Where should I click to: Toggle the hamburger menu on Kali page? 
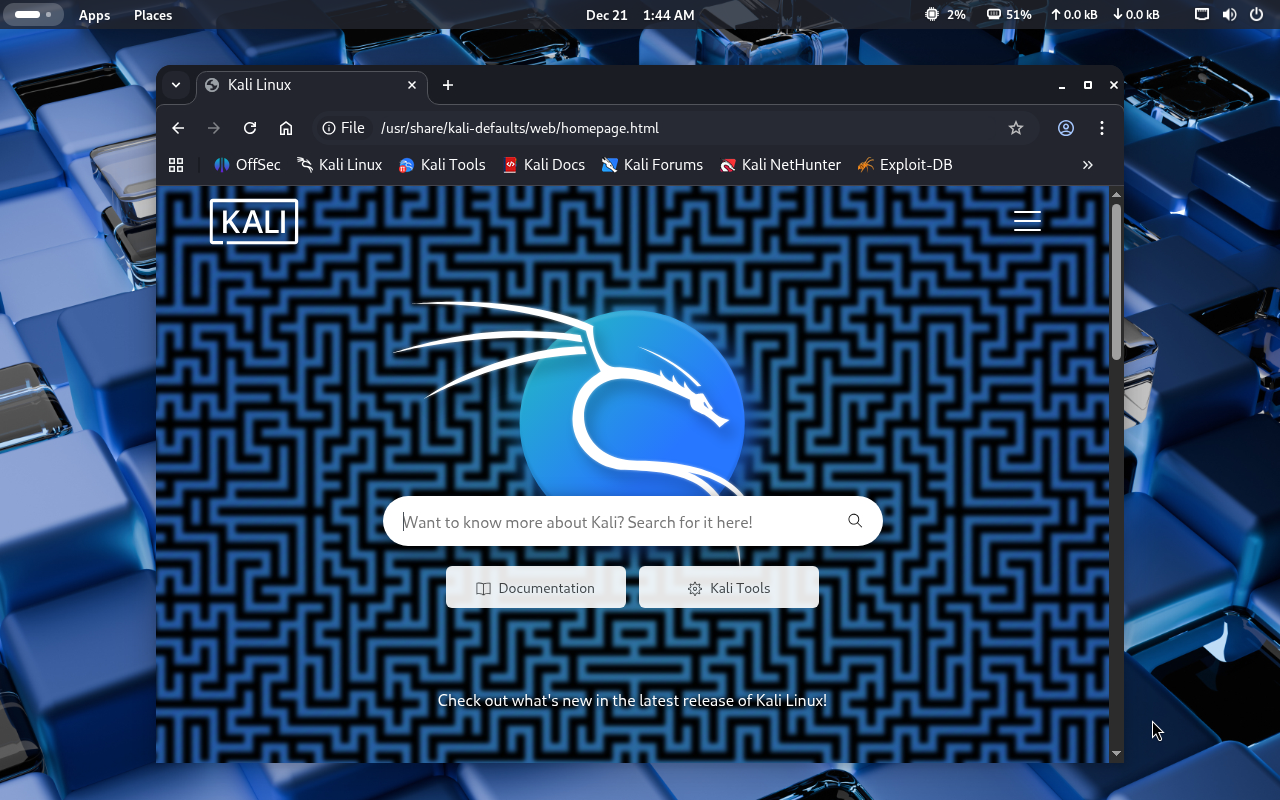[1027, 221]
